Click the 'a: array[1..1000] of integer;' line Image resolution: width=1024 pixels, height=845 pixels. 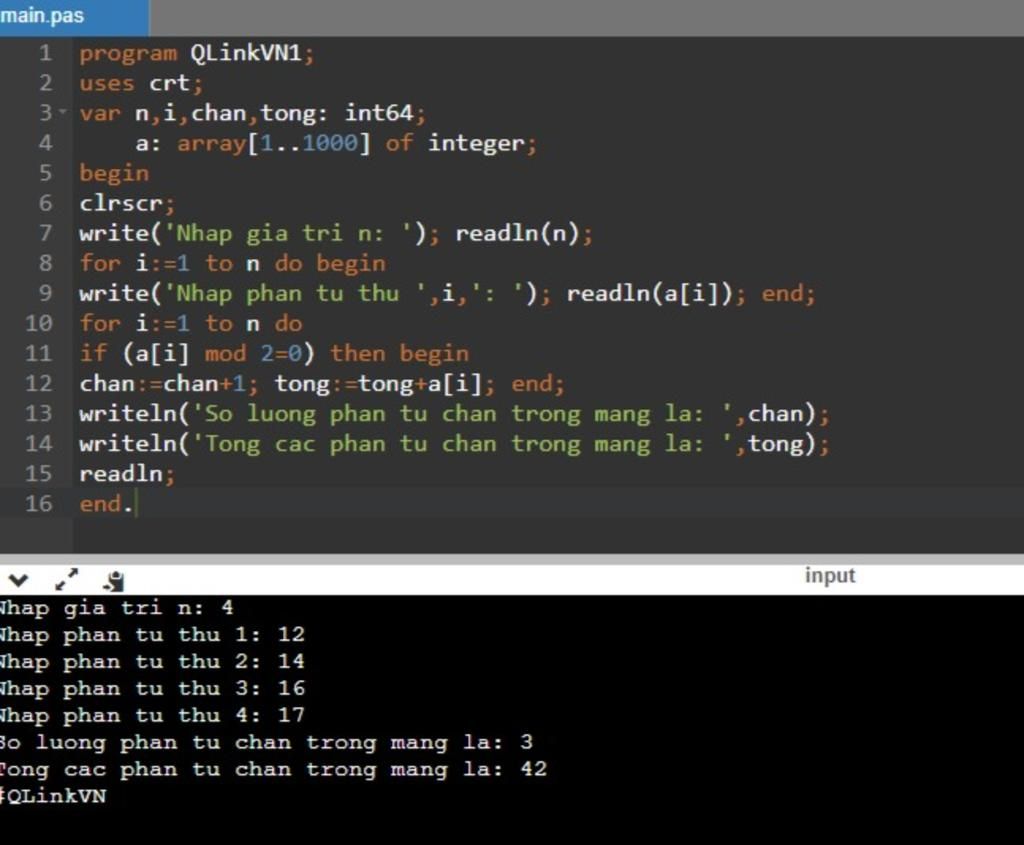[x=336, y=143]
